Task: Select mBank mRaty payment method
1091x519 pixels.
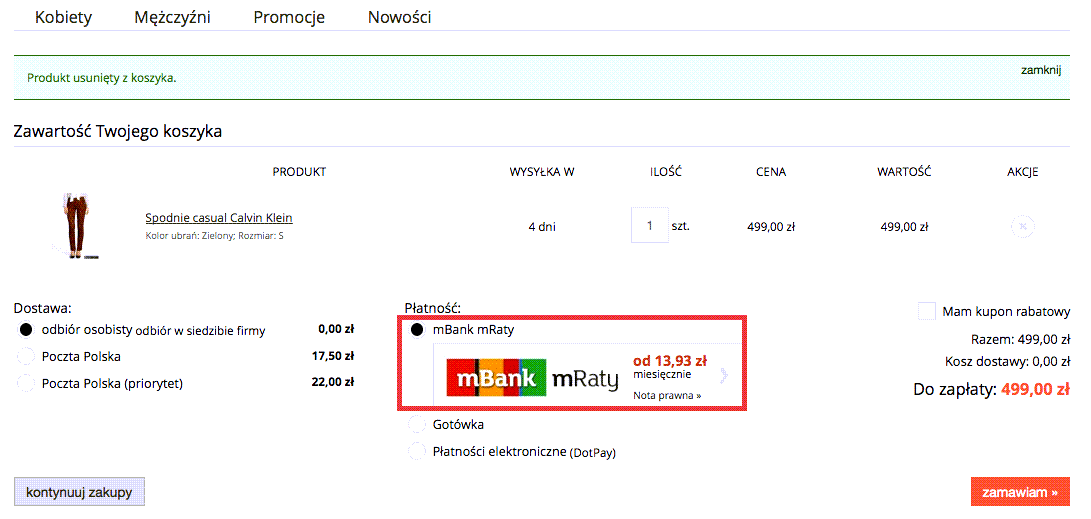Action: point(417,330)
